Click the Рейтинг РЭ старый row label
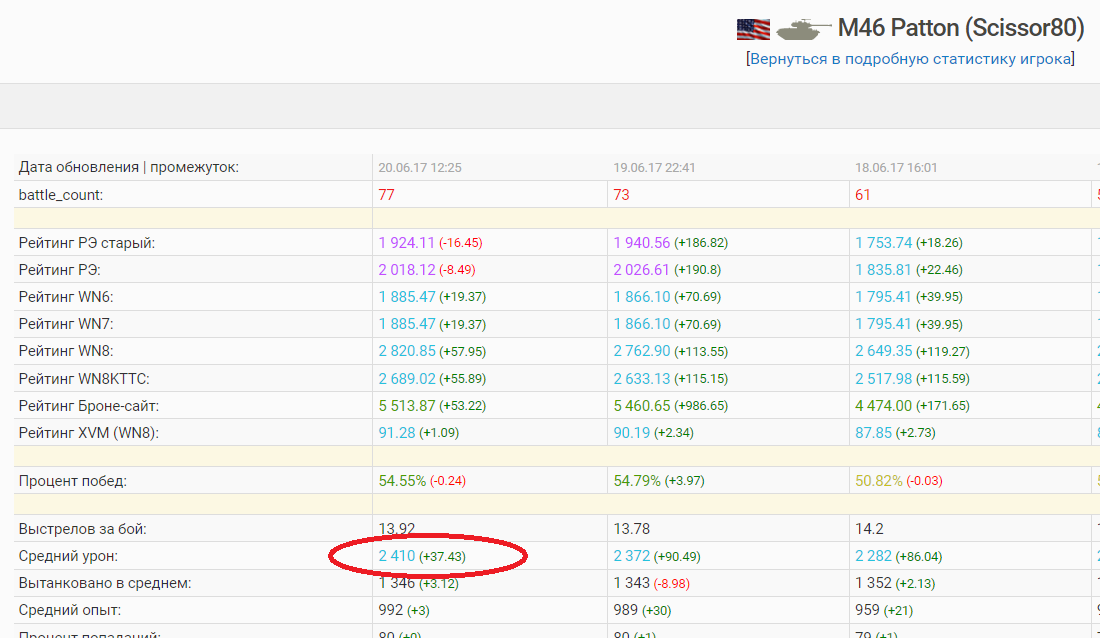The height and width of the screenshot is (638, 1100). pyautogui.click(x=87, y=243)
